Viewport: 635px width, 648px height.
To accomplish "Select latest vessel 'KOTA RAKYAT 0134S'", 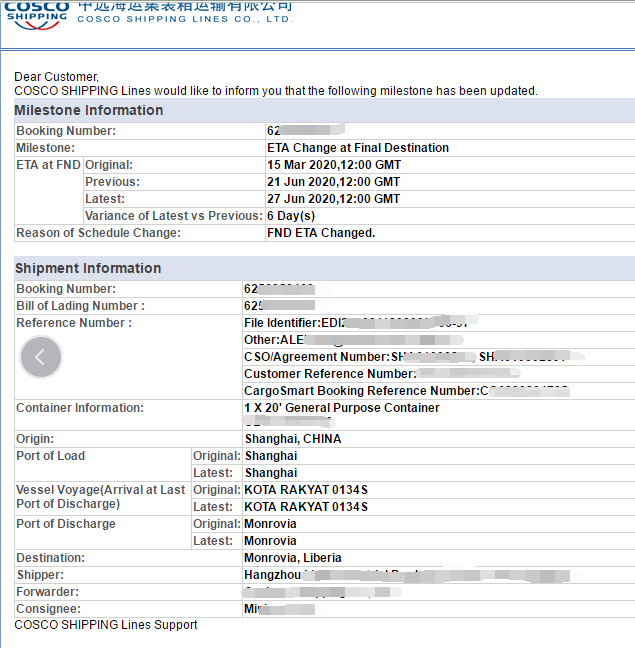I will [x=306, y=507].
